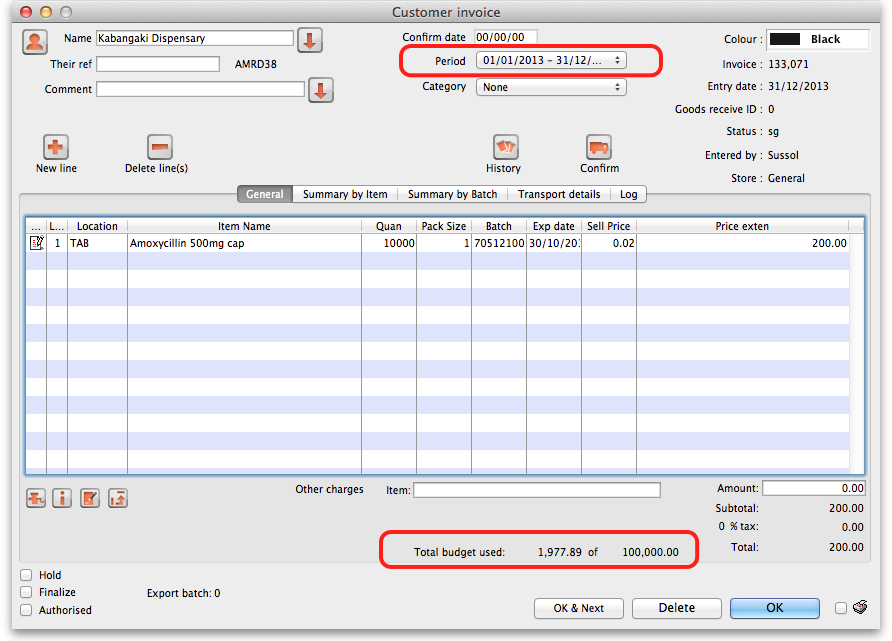Screen dimensions: 892x641
Task: Expand the Category dropdown showing None
Action: pyautogui.click(x=551, y=87)
